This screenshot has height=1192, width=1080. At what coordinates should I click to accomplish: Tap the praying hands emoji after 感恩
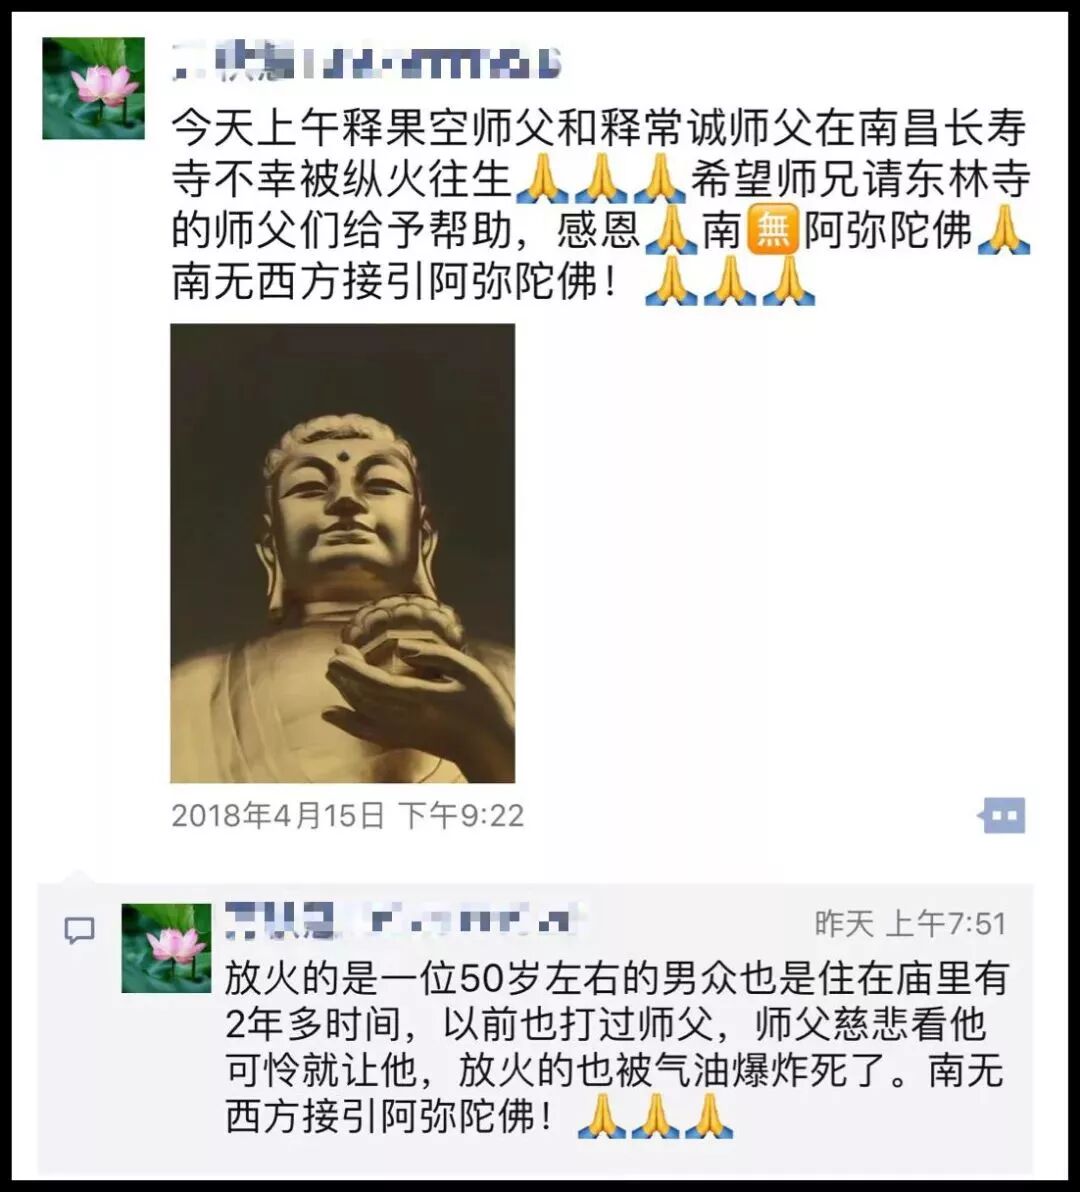pyautogui.click(x=670, y=230)
